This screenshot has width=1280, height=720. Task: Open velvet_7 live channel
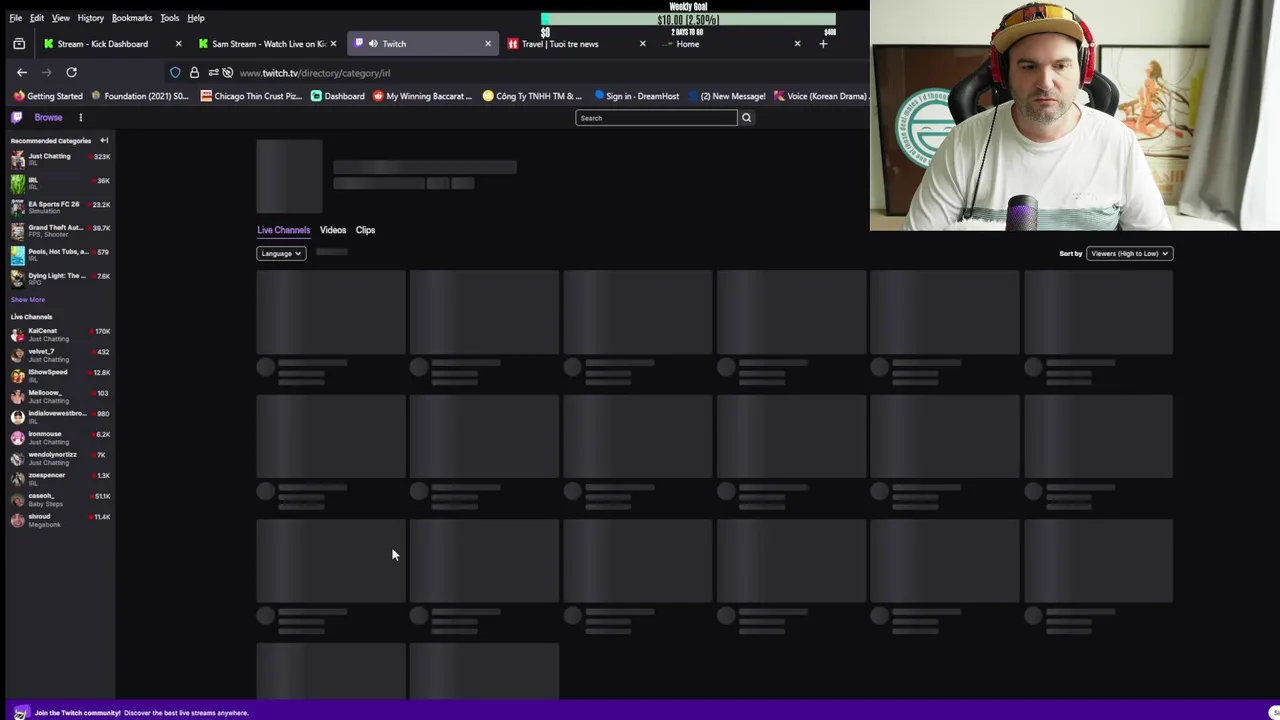point(60,355)
